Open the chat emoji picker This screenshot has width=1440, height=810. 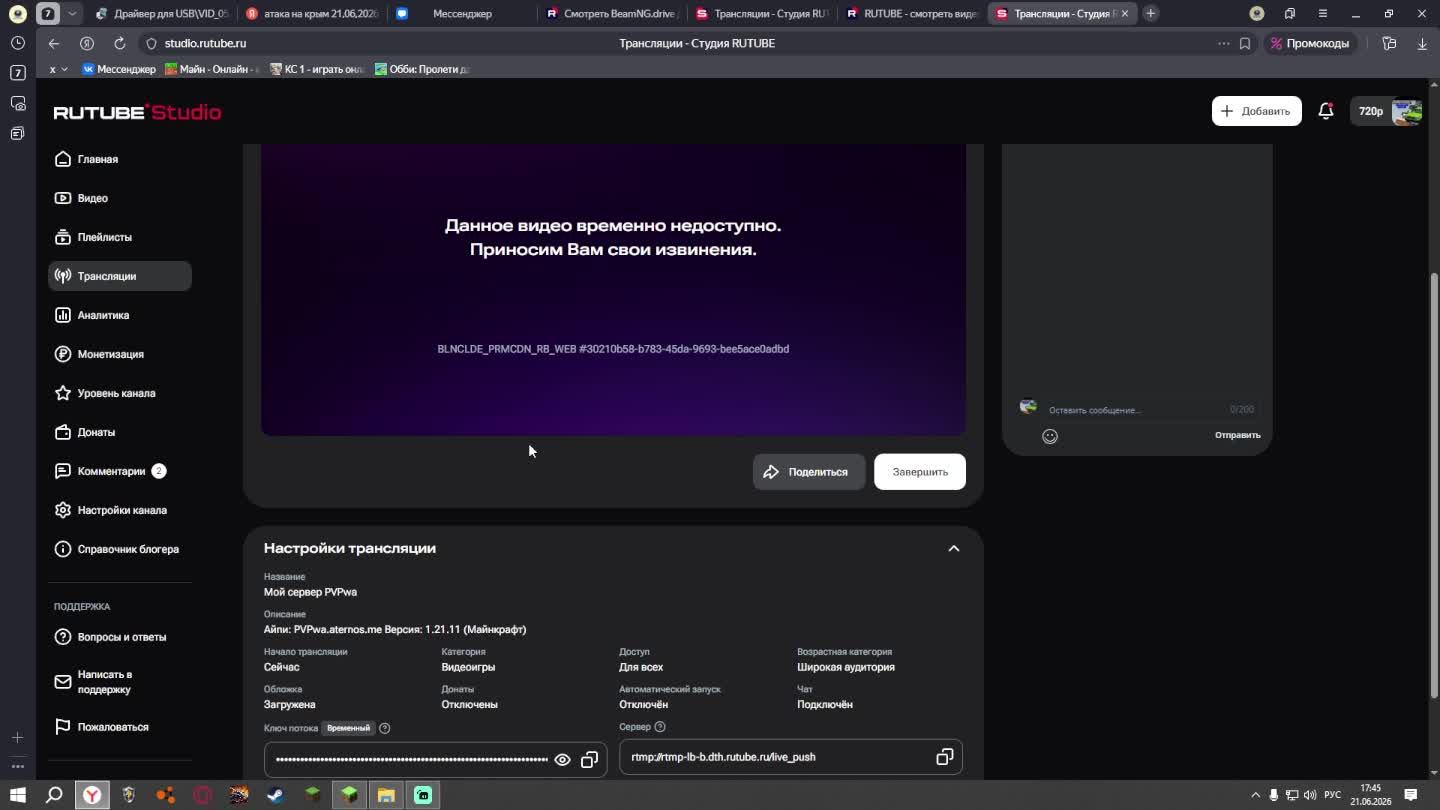pos(1050,436)
